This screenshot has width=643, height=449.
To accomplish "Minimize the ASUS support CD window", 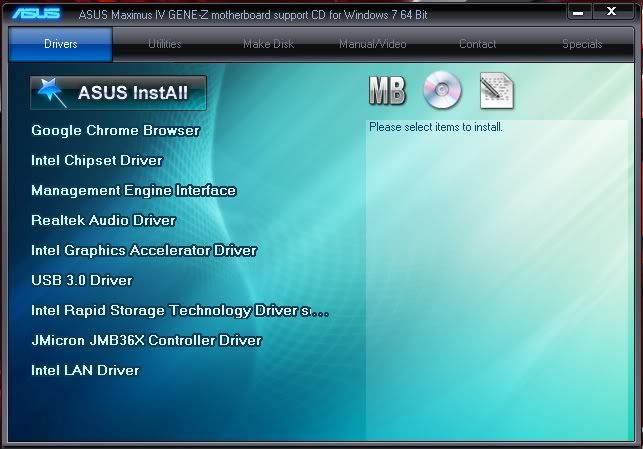I will [x=579, y=12].
